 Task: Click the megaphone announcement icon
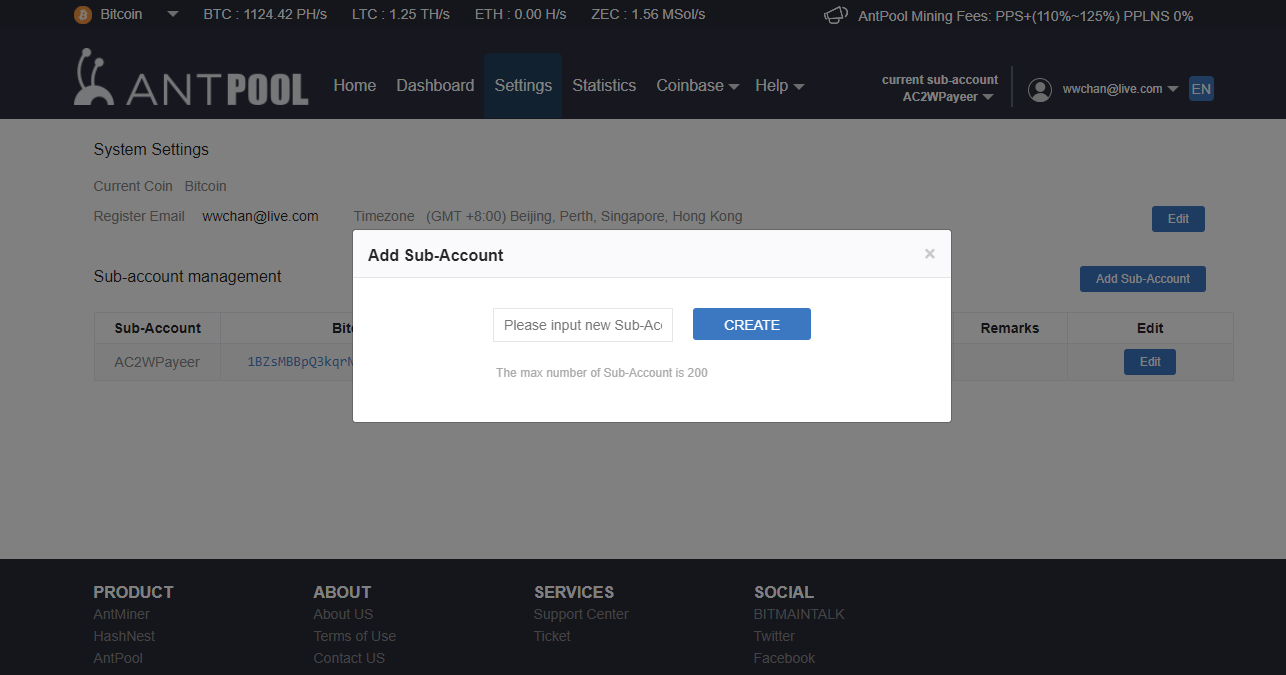[x=836, y=15]
